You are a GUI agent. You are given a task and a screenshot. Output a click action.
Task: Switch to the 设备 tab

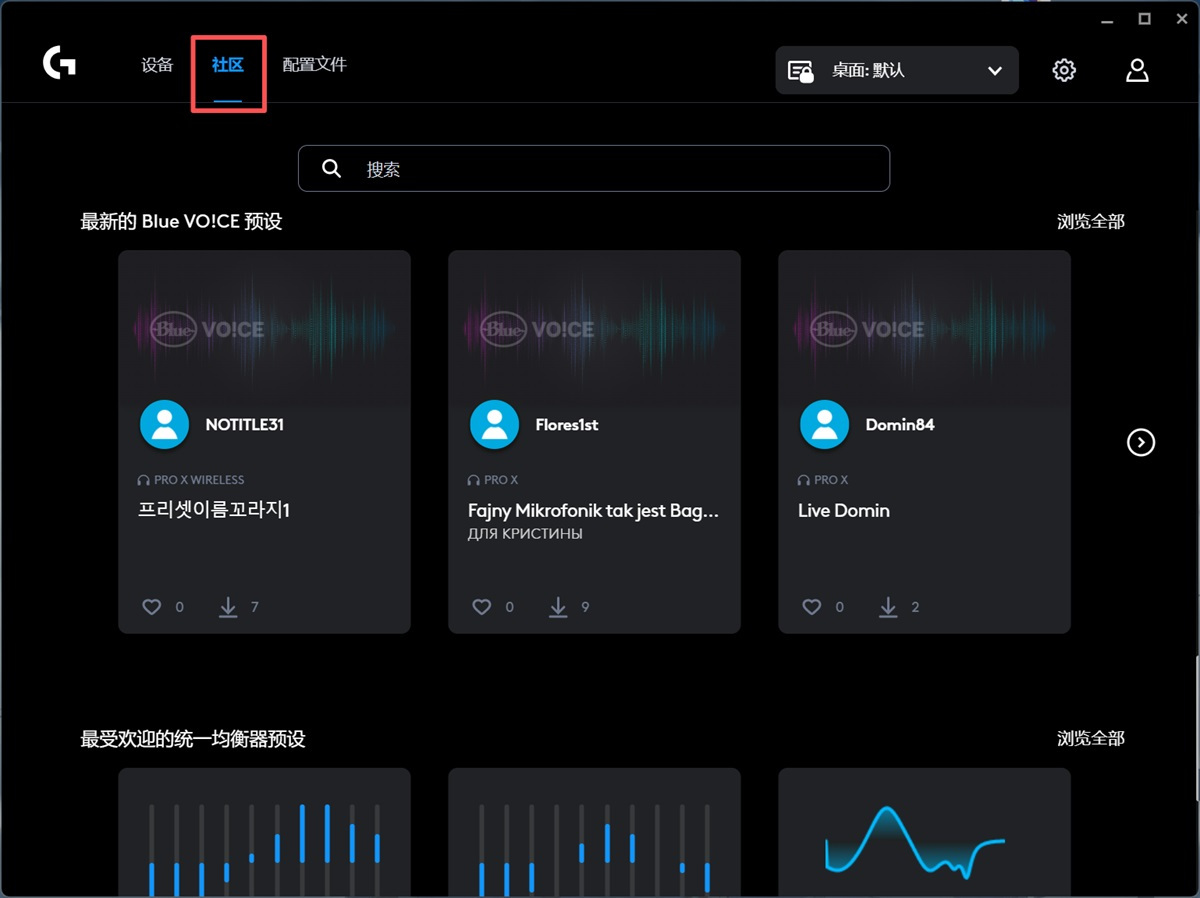tap(156, 63)
